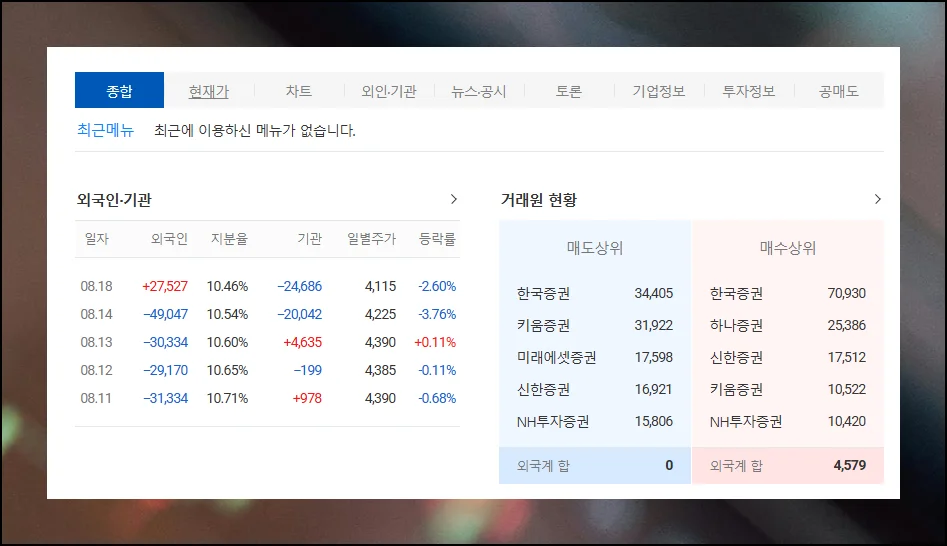
Task: Go to the 외인·기관 tab
Action: (389, 91)
